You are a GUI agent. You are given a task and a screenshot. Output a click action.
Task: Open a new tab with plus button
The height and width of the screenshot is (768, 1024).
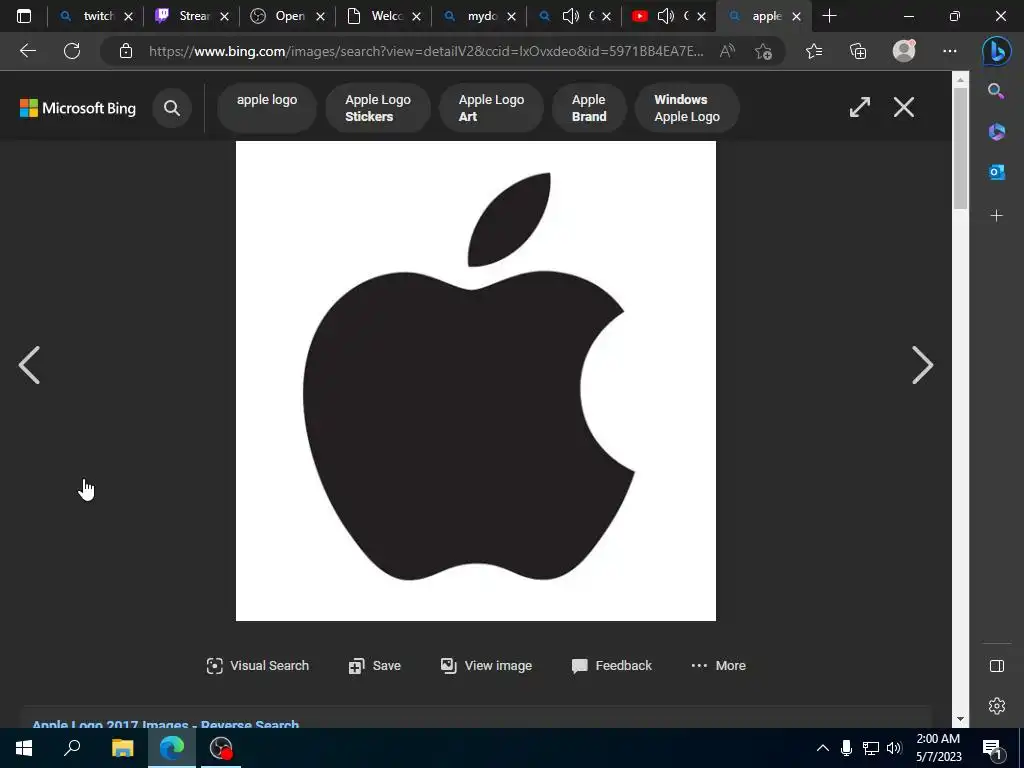tap(829, 16)
